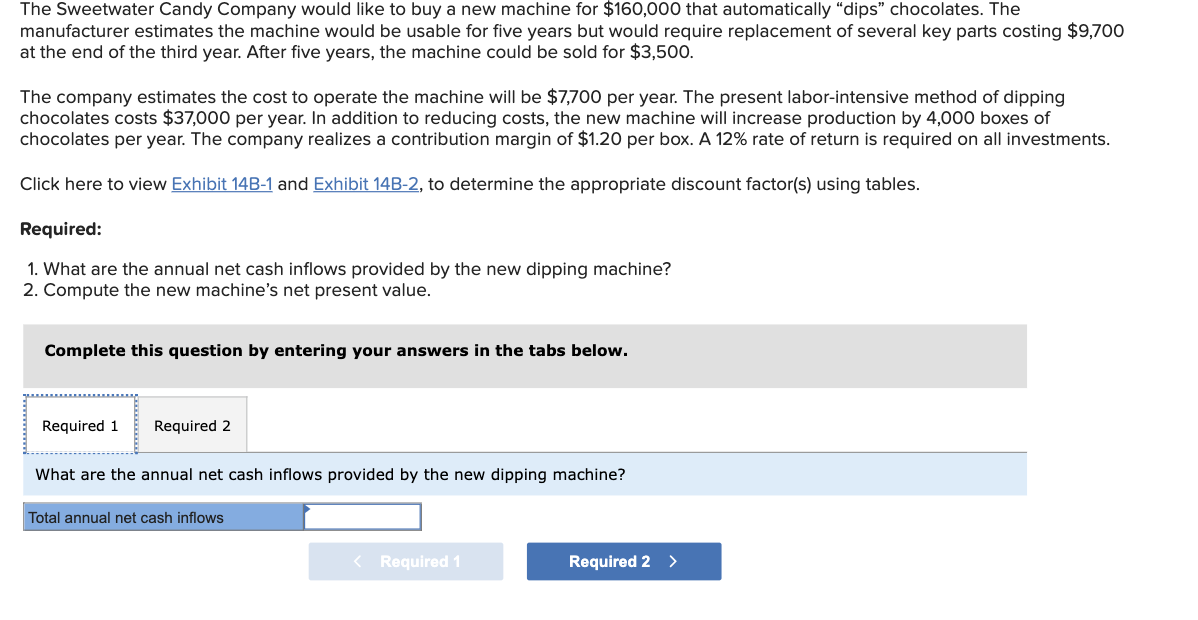Click the Required 1 navigation button
1198x620 pixels.
tap(405, 561)
